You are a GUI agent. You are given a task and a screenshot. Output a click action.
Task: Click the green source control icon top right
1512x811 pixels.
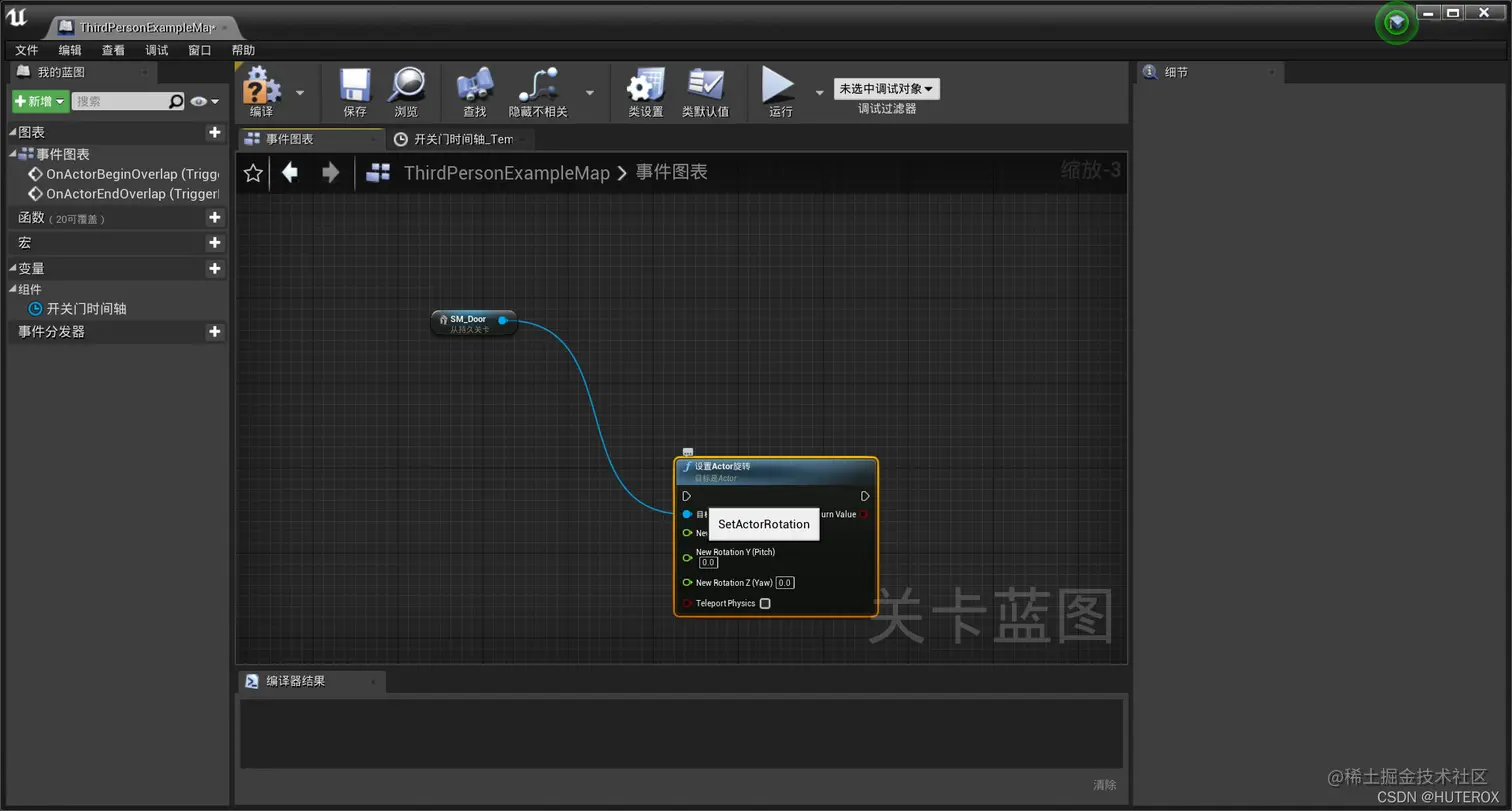click(1396, 23)
